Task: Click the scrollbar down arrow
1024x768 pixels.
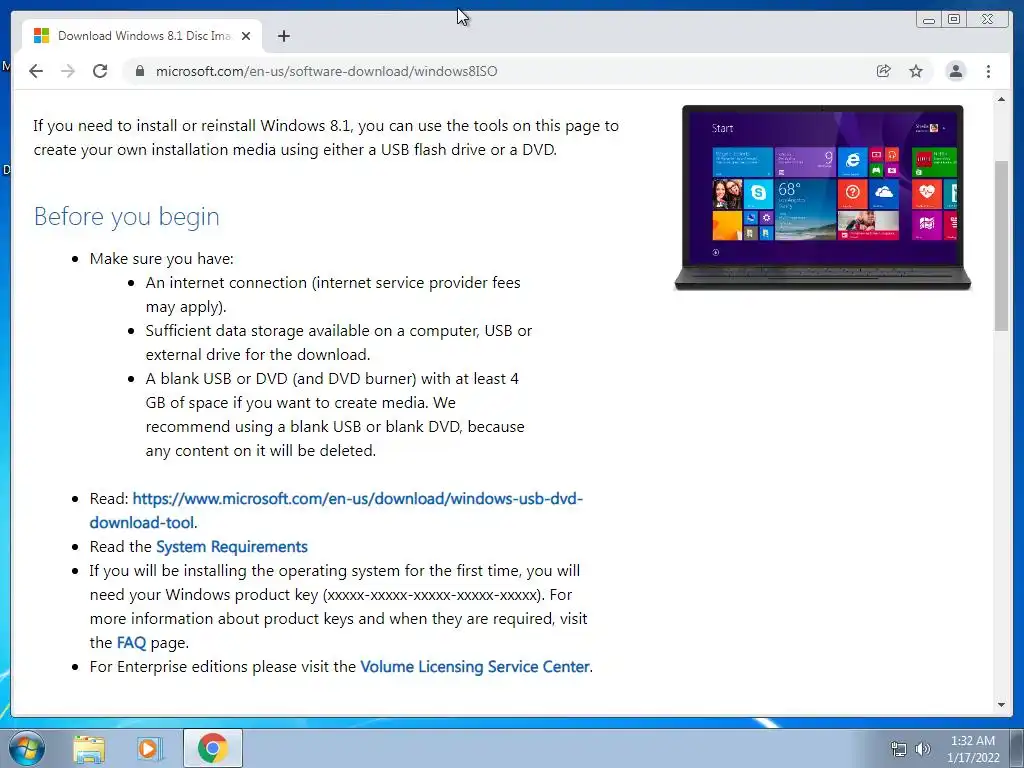Action: click(x=1001, y=705)
